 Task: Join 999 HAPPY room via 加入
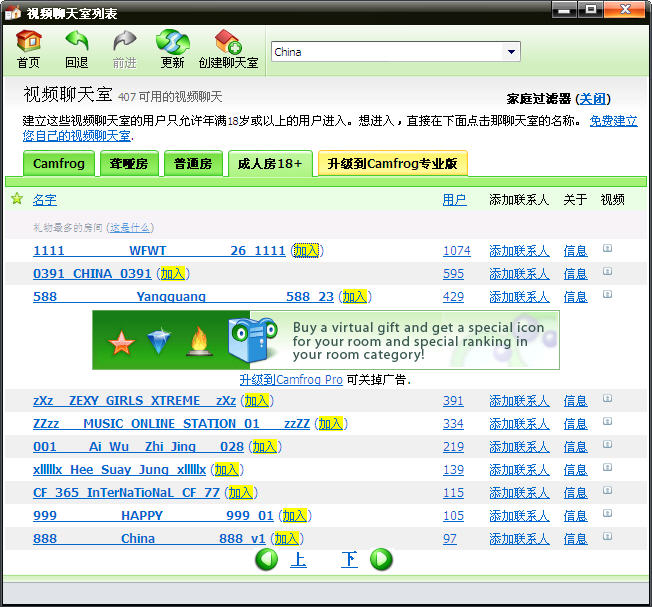pyautogui.click(x=295, y=516)
